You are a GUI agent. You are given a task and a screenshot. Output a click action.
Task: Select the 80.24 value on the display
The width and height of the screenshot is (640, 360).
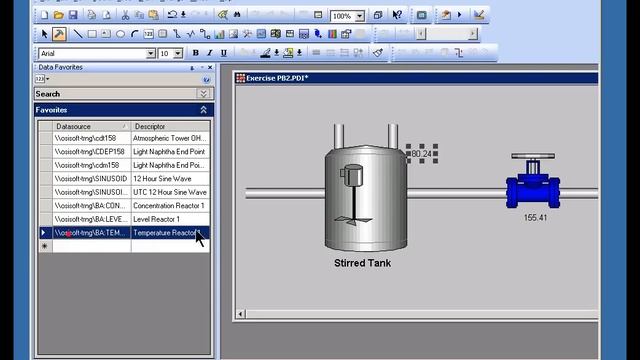(x=422, y=154)
